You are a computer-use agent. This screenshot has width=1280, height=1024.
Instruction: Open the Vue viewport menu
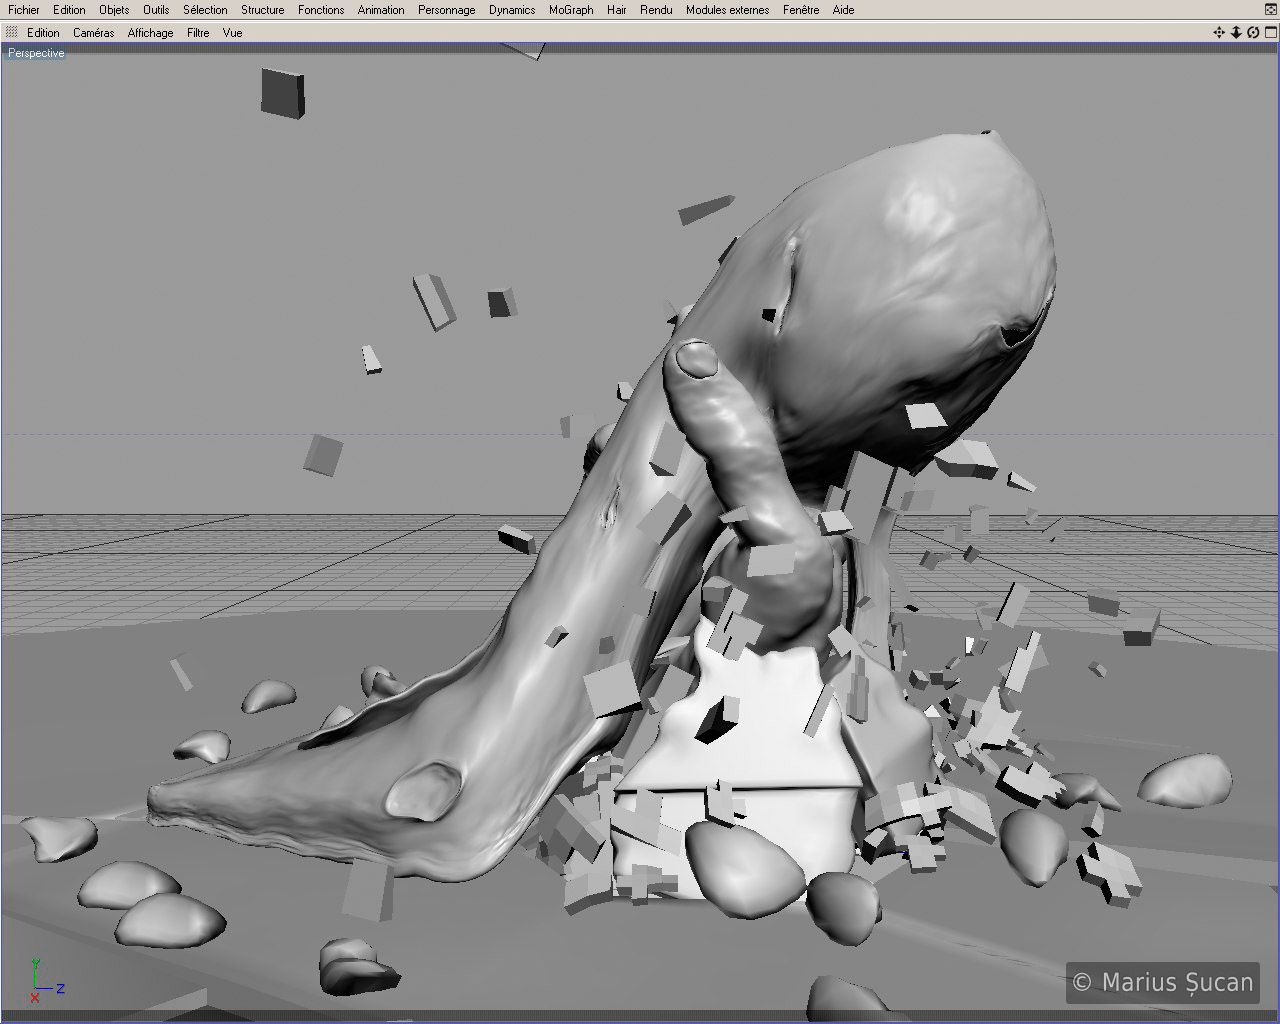[232, 33]
